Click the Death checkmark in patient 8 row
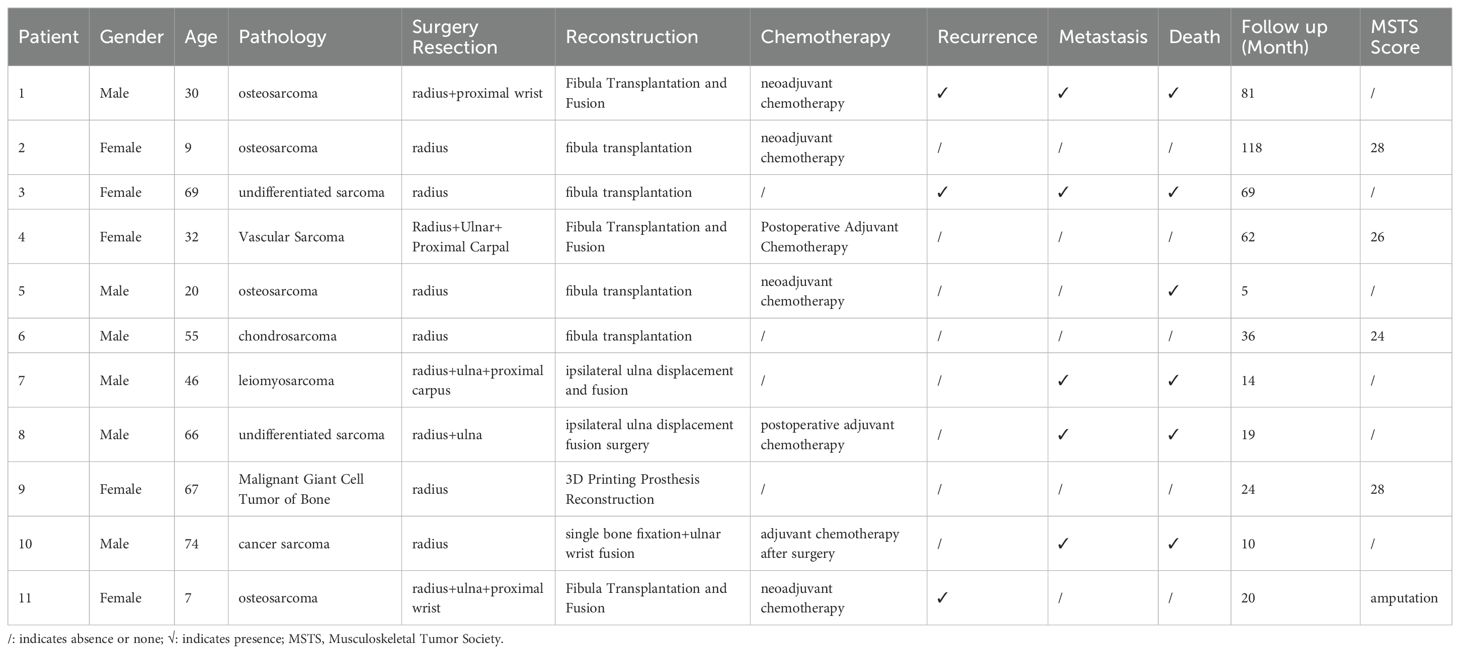Screen dimensions: 1460x654 [1174, 435]
